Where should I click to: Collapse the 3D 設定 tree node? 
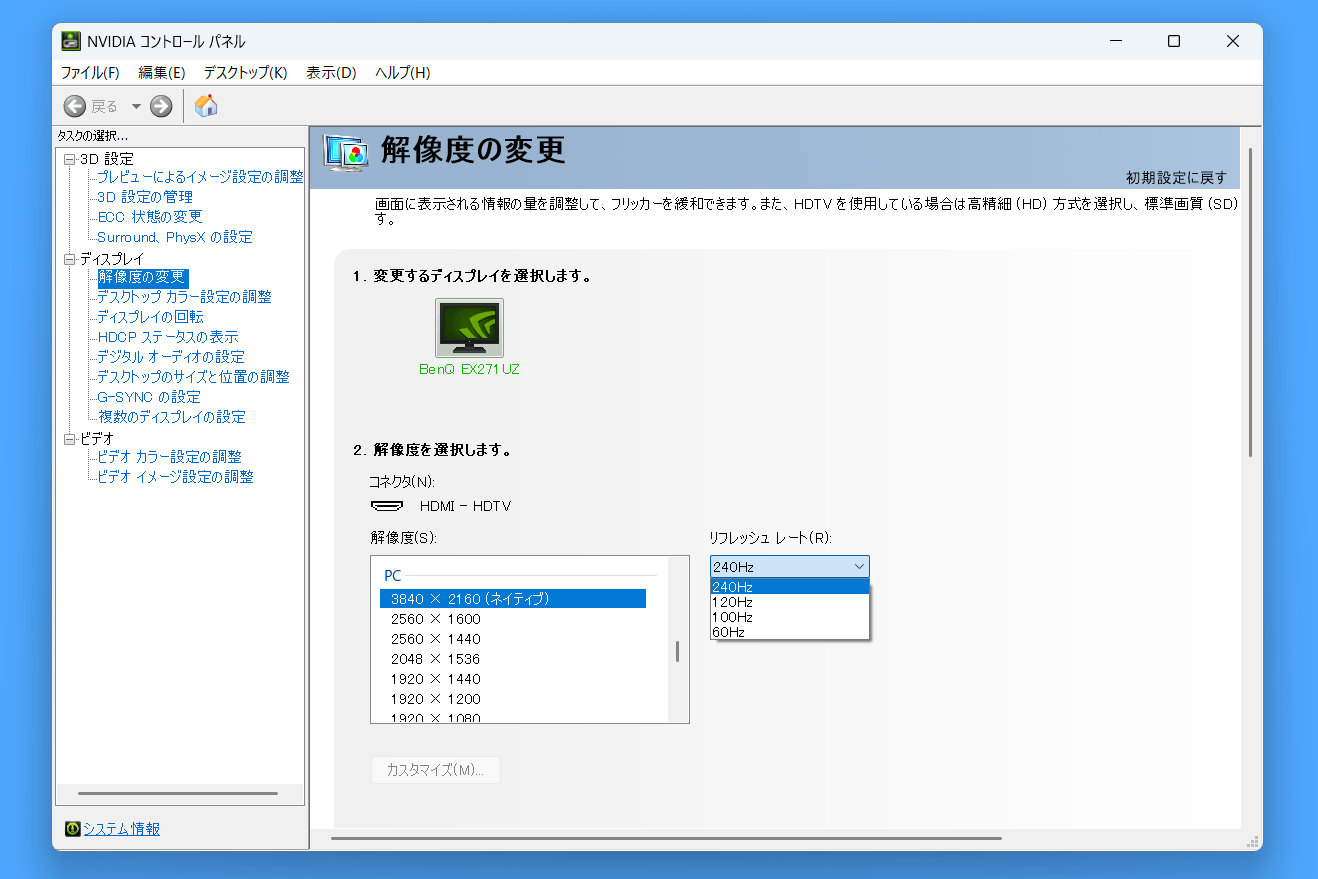click(69, 159)
